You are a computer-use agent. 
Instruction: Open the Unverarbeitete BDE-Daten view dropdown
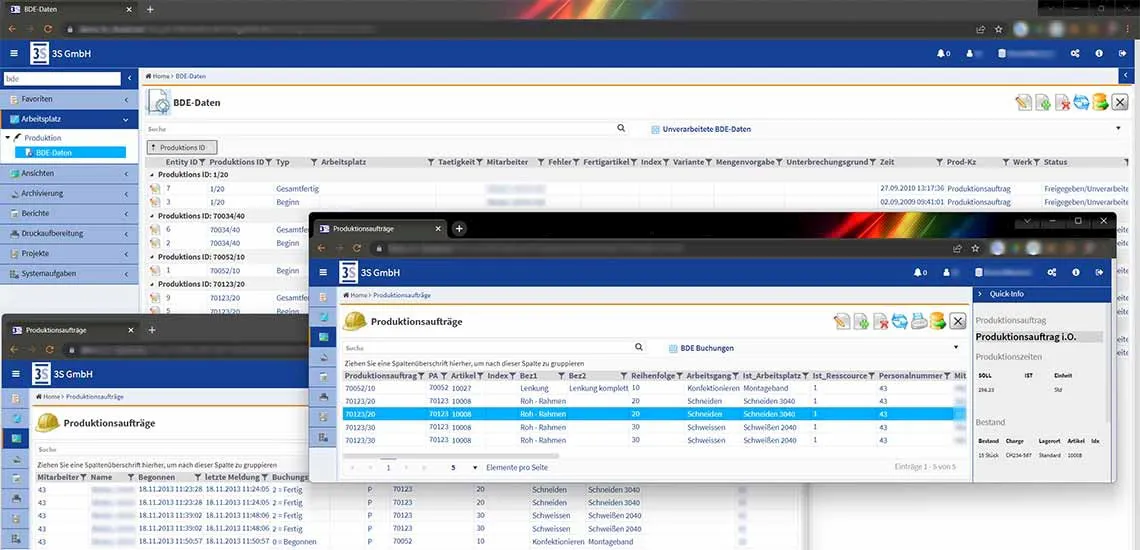pos(1118,129)
